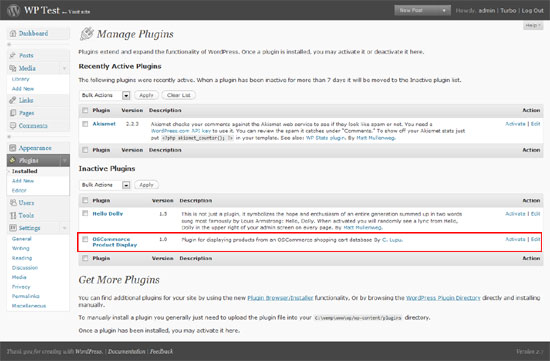This screenshot has width=550, height=361.
Task: Toggle select-all checkbox in Inactive Plugins header
Action: click(85, 200)
